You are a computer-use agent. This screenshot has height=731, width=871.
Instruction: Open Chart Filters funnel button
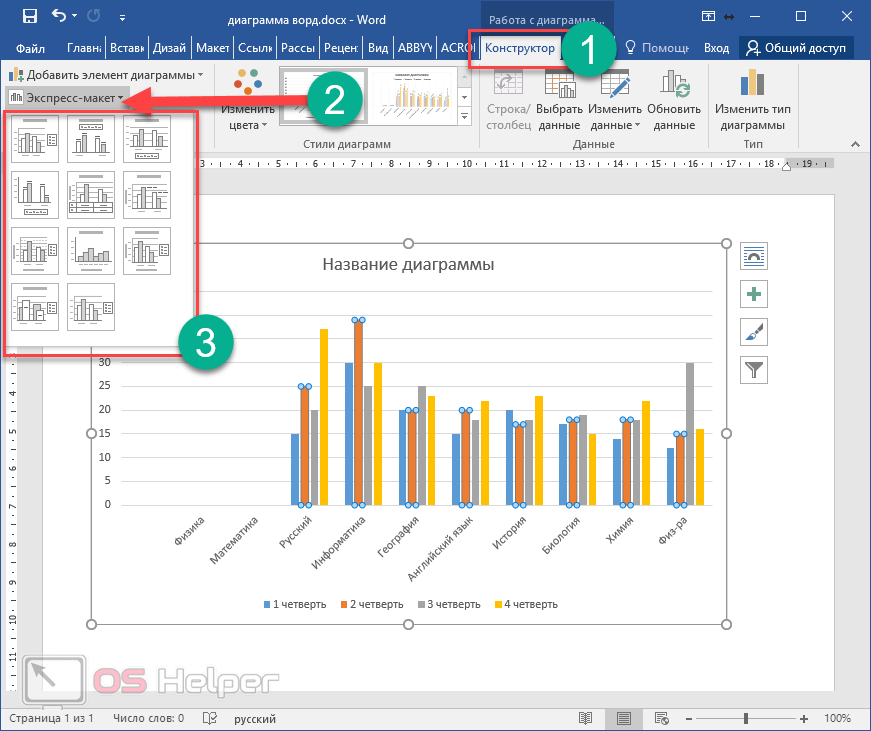coord(753,370)
